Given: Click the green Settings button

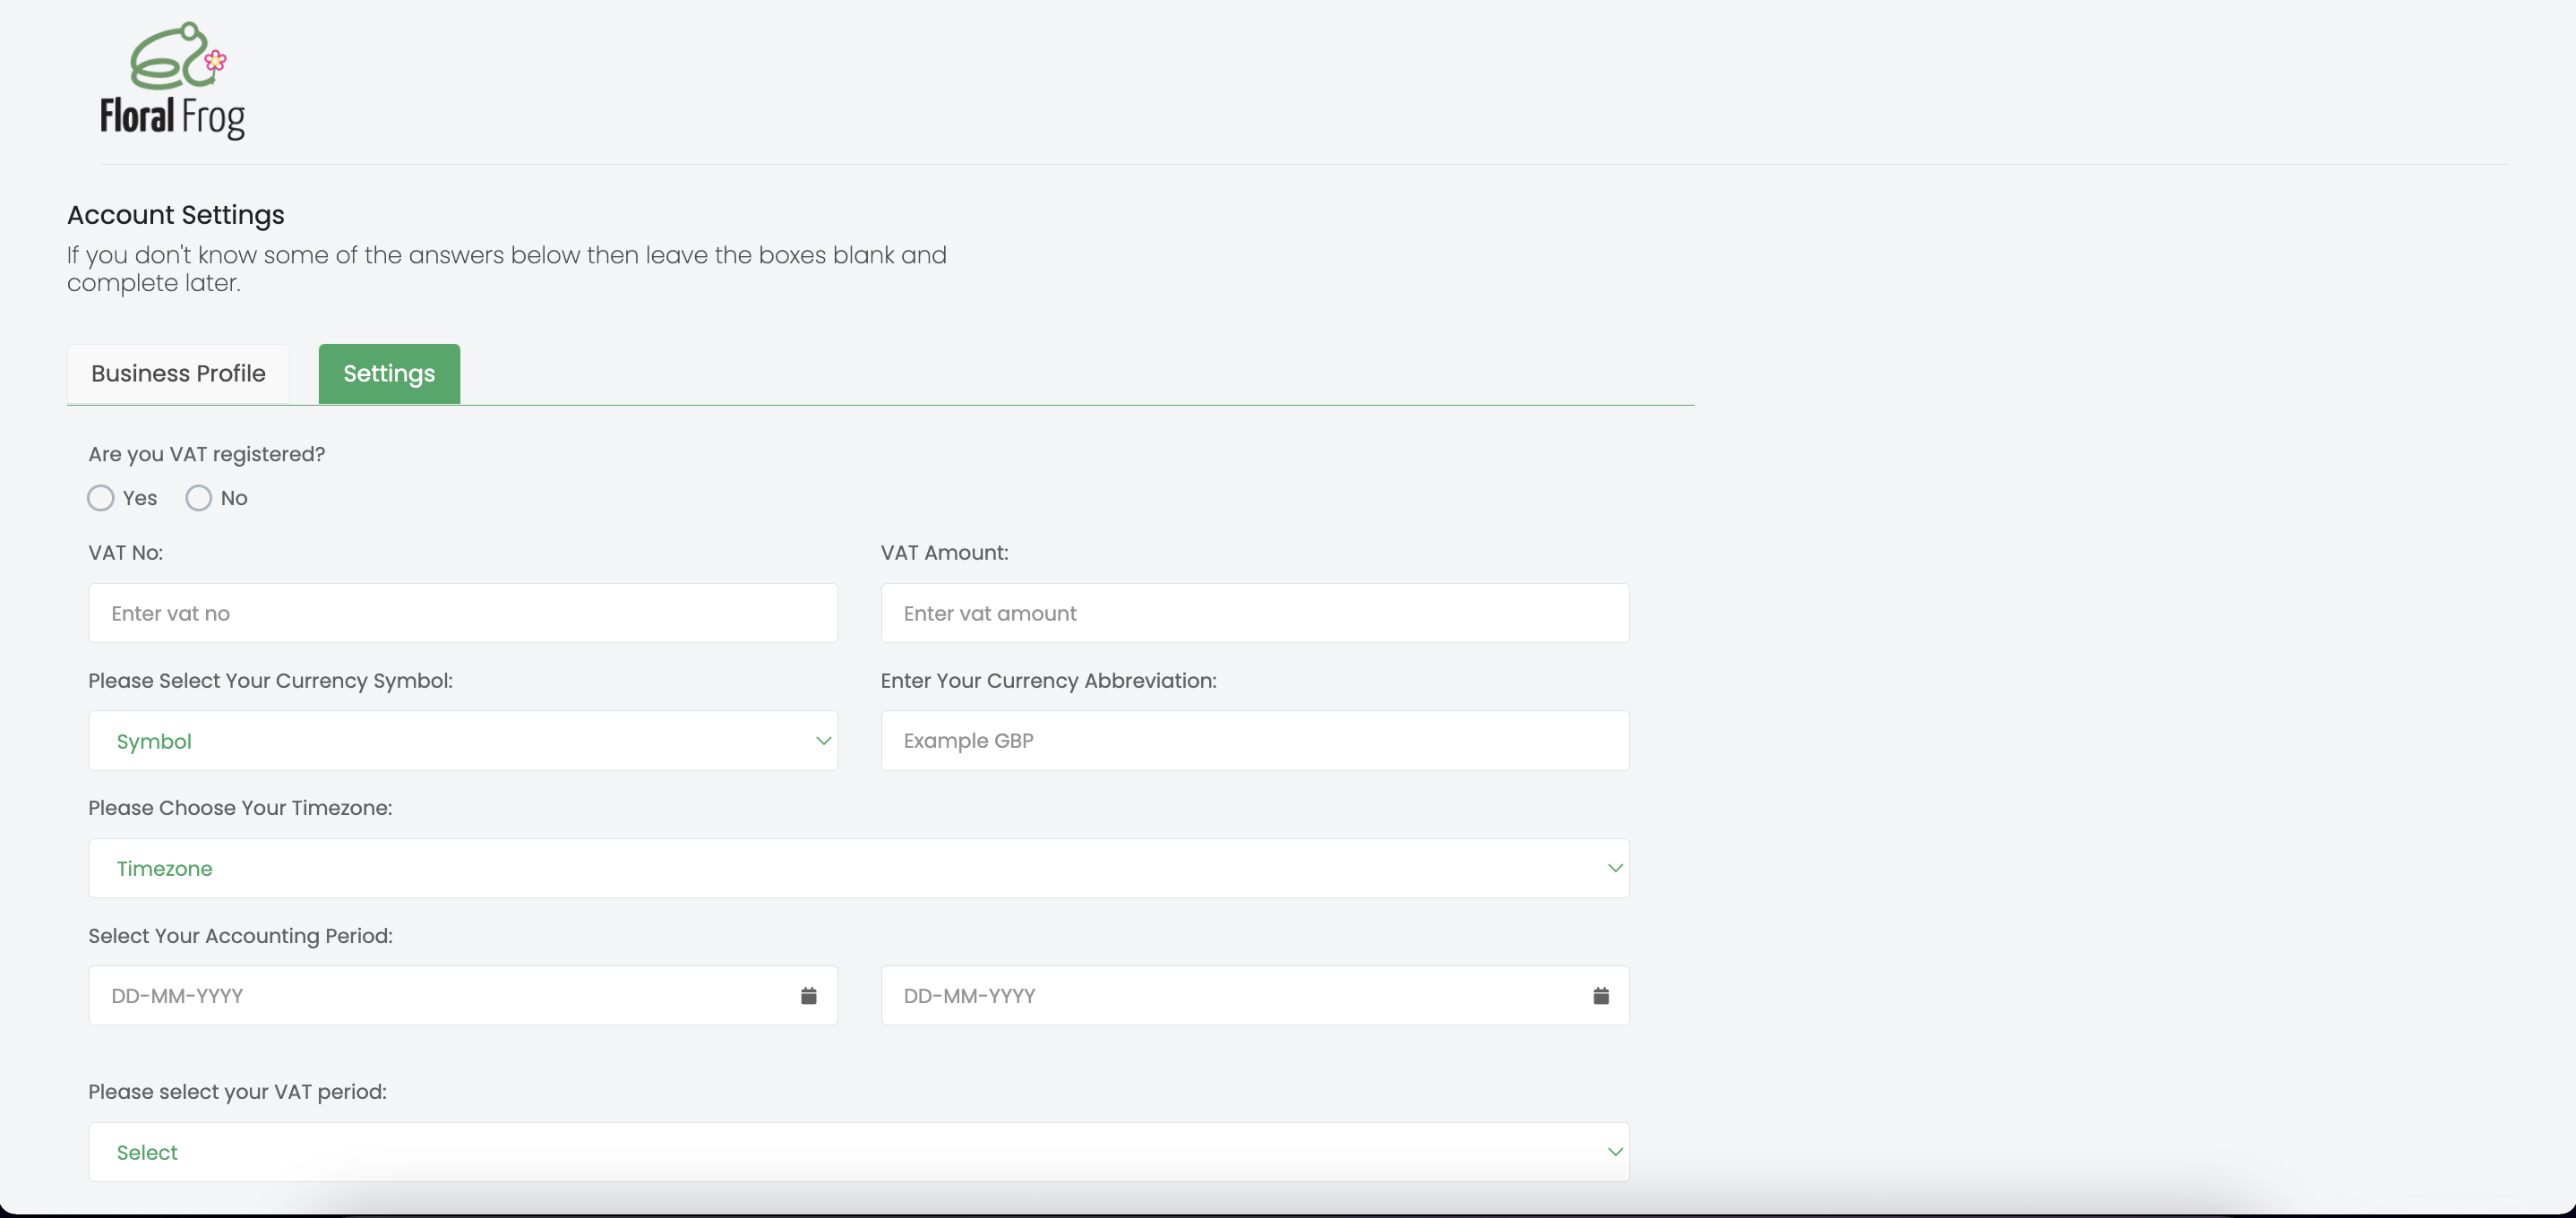Looking at the screenshot, I should coord(388,373).
